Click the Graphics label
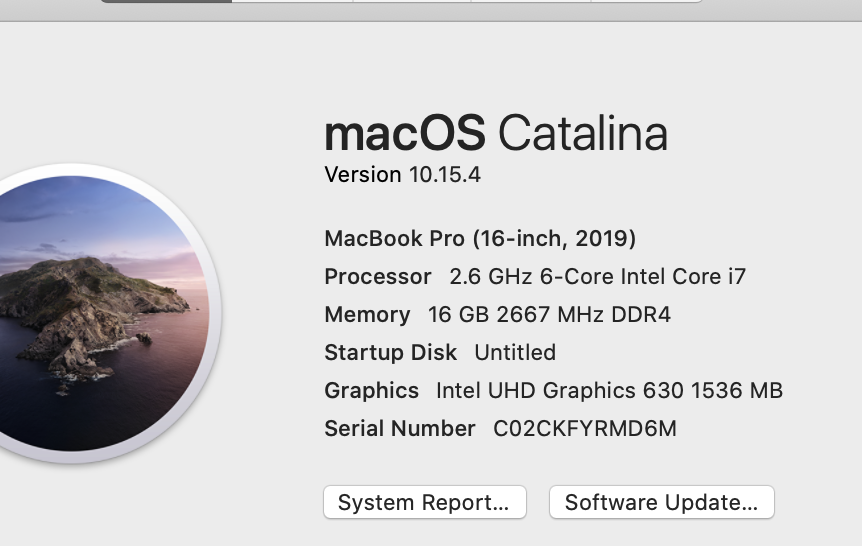The height and width of the screenshot is (546, 862). pyautogui.click(x=372, y=390)
